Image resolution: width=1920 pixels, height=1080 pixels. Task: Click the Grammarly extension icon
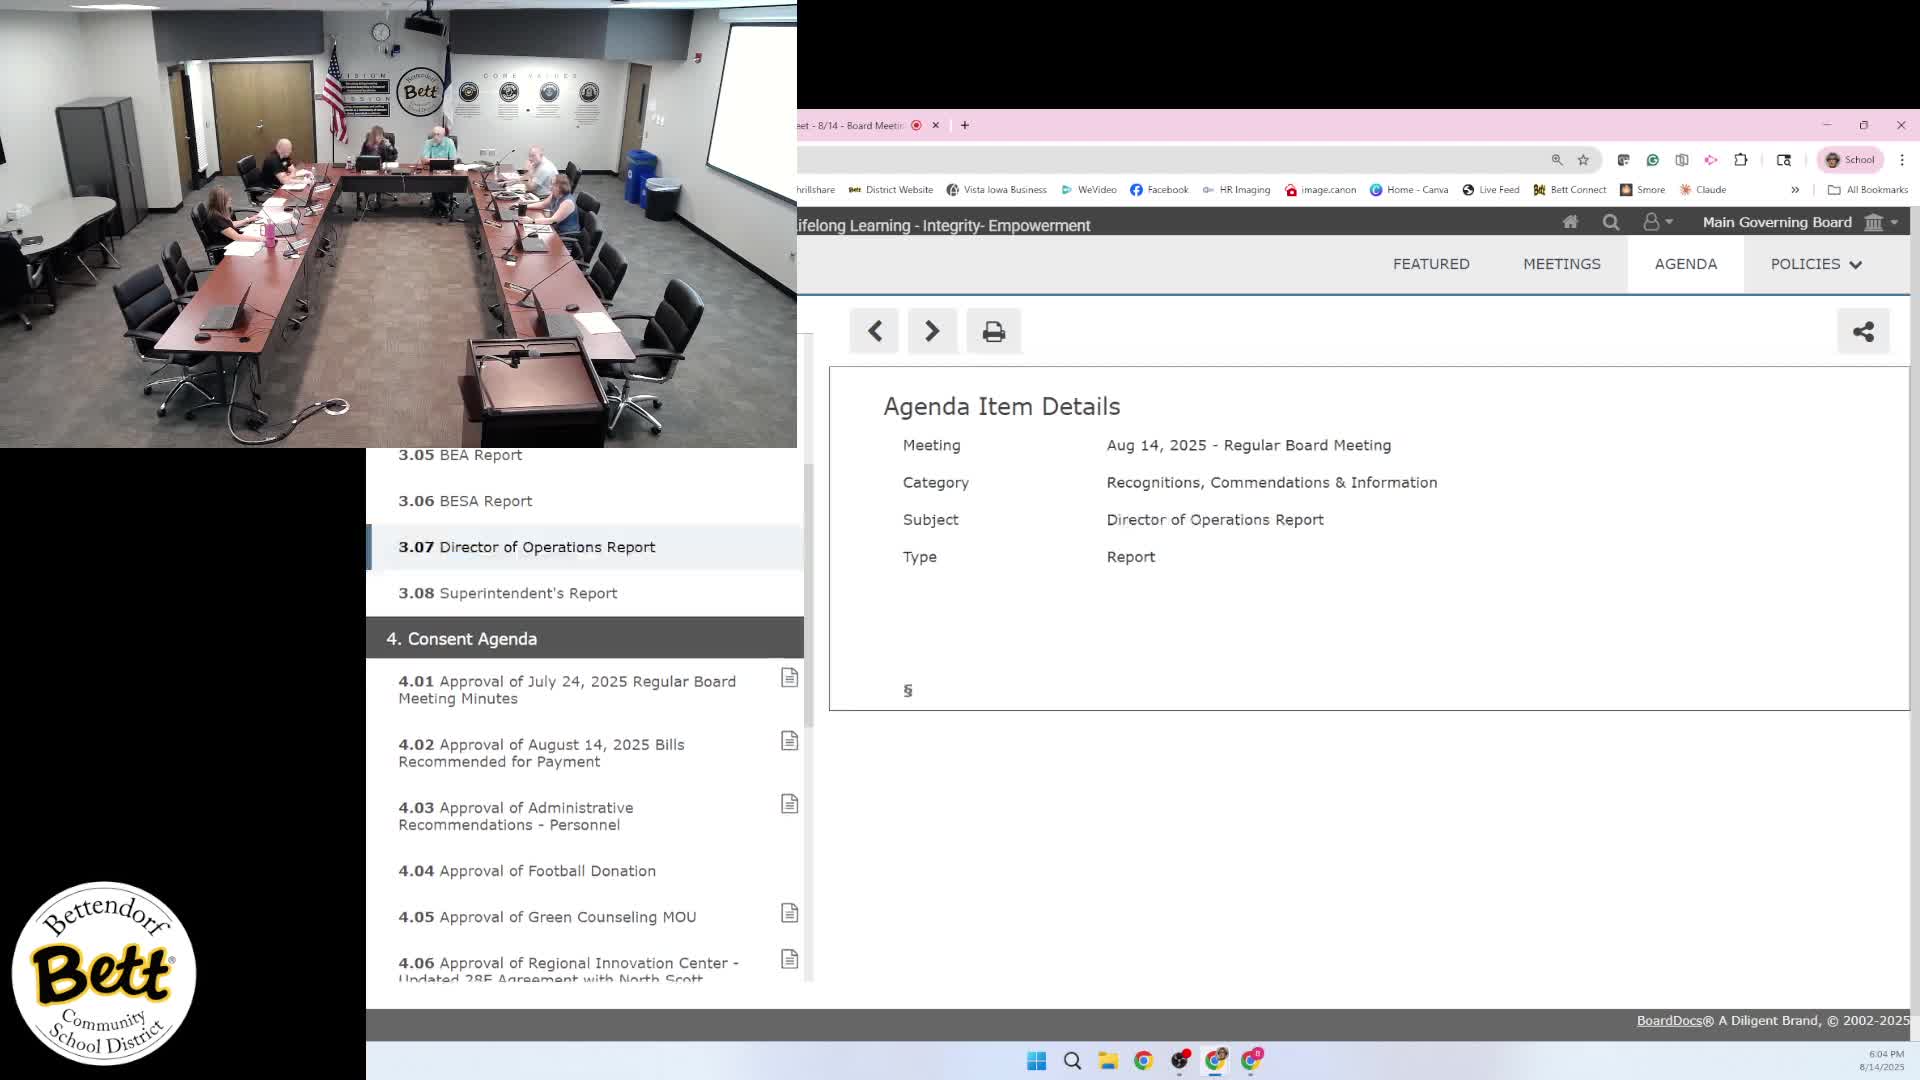1652,160
